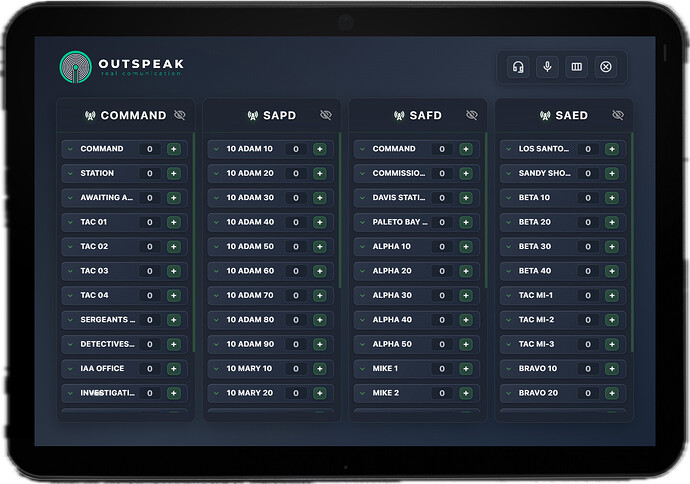The height and width of the screenshot is (484, 690).
Task: Click the headset icon in top toolbar
Action: (518, 67)
